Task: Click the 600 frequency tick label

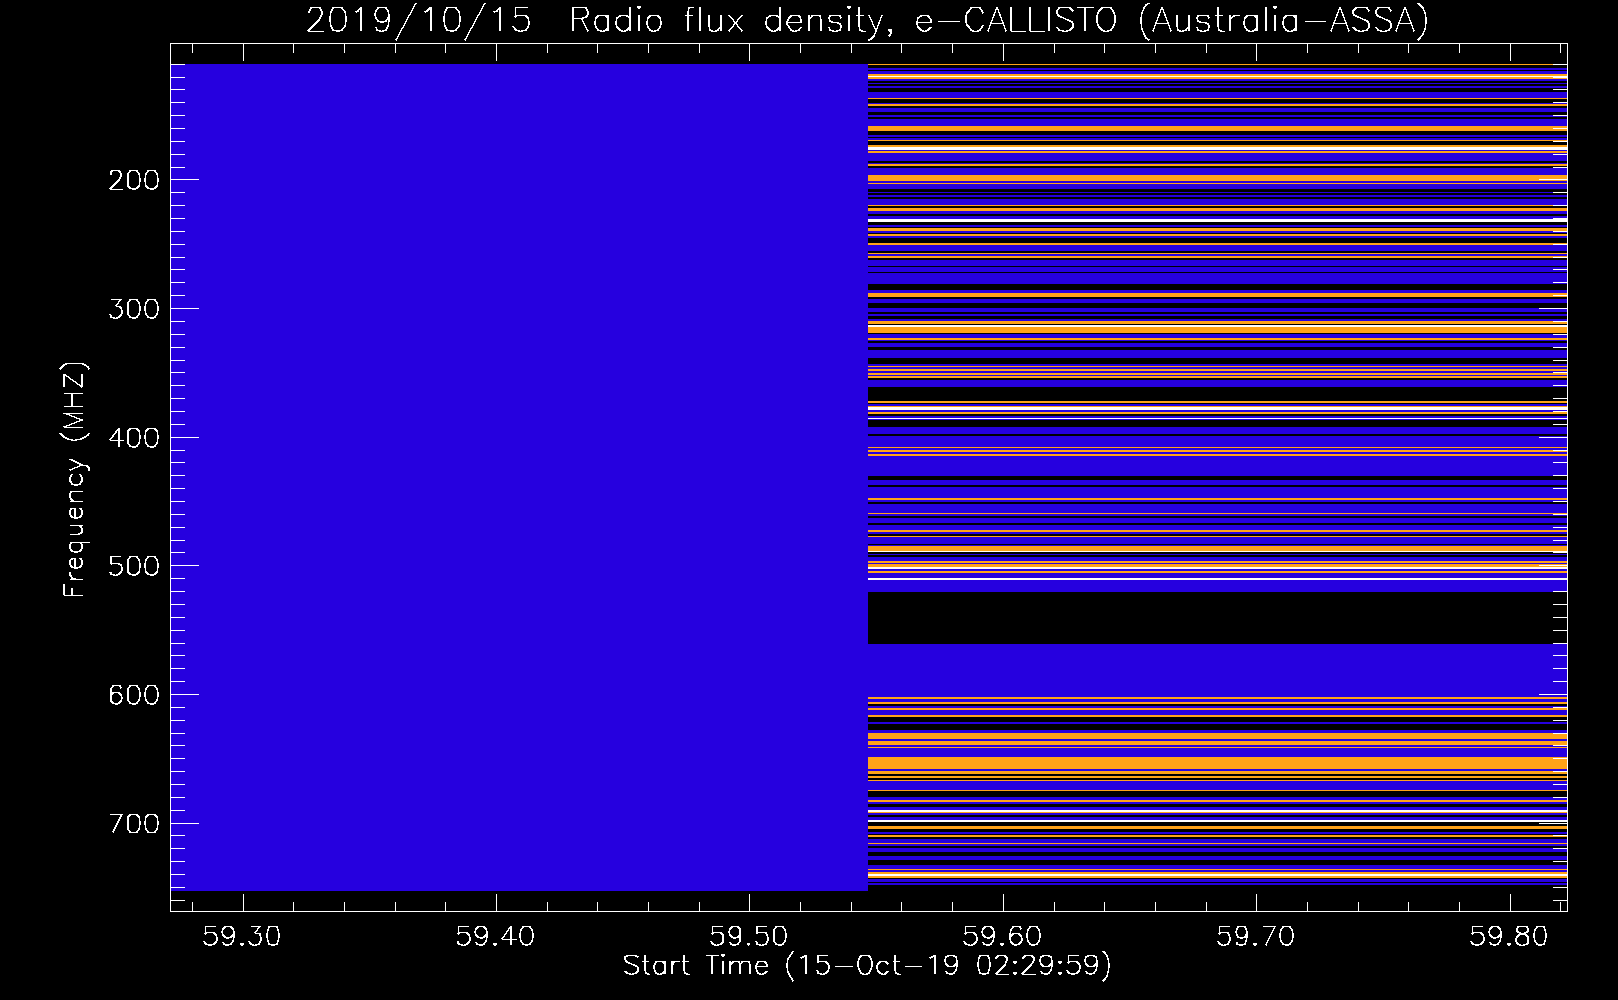Action: pos(134,695)
